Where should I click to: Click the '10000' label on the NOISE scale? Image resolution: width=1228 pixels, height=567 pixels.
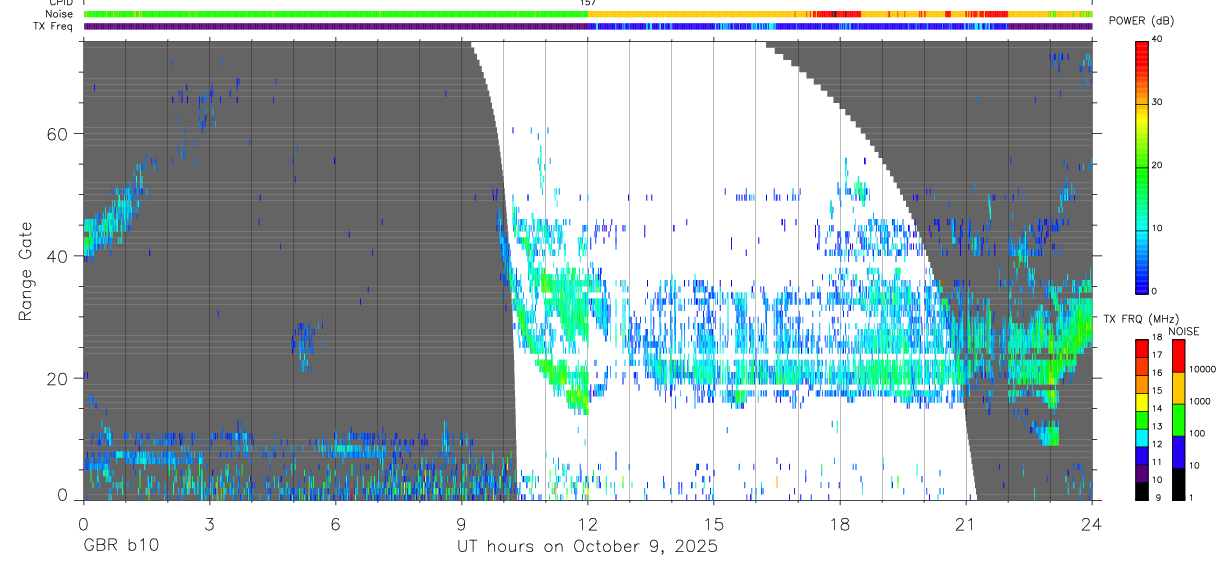(1203, 369)
